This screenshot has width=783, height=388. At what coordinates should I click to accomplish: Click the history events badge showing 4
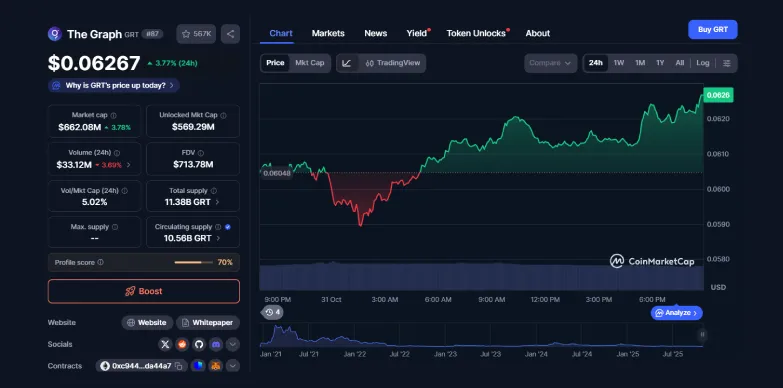(273, 313)
